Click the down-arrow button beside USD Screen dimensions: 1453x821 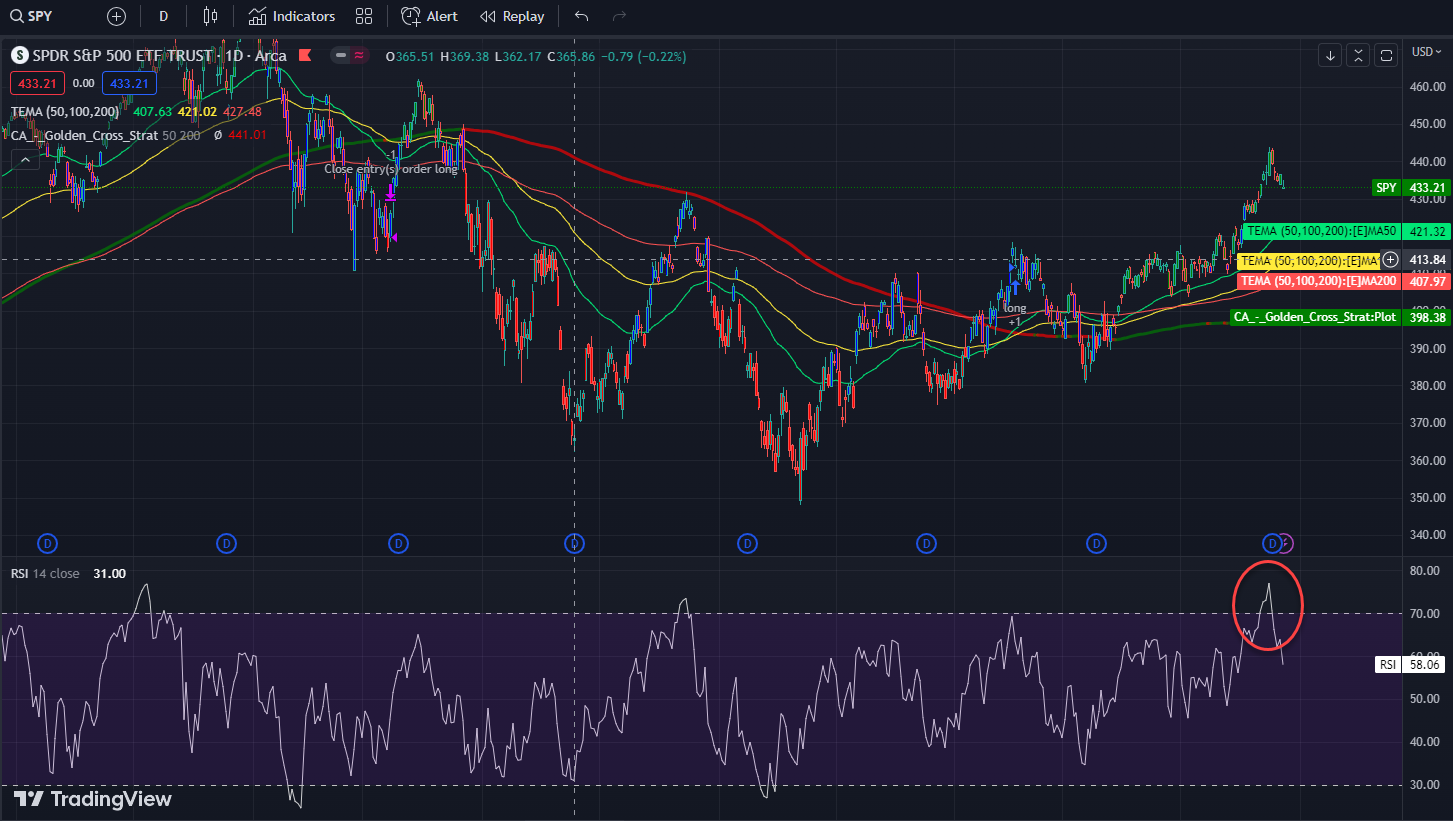(1330, 55)
